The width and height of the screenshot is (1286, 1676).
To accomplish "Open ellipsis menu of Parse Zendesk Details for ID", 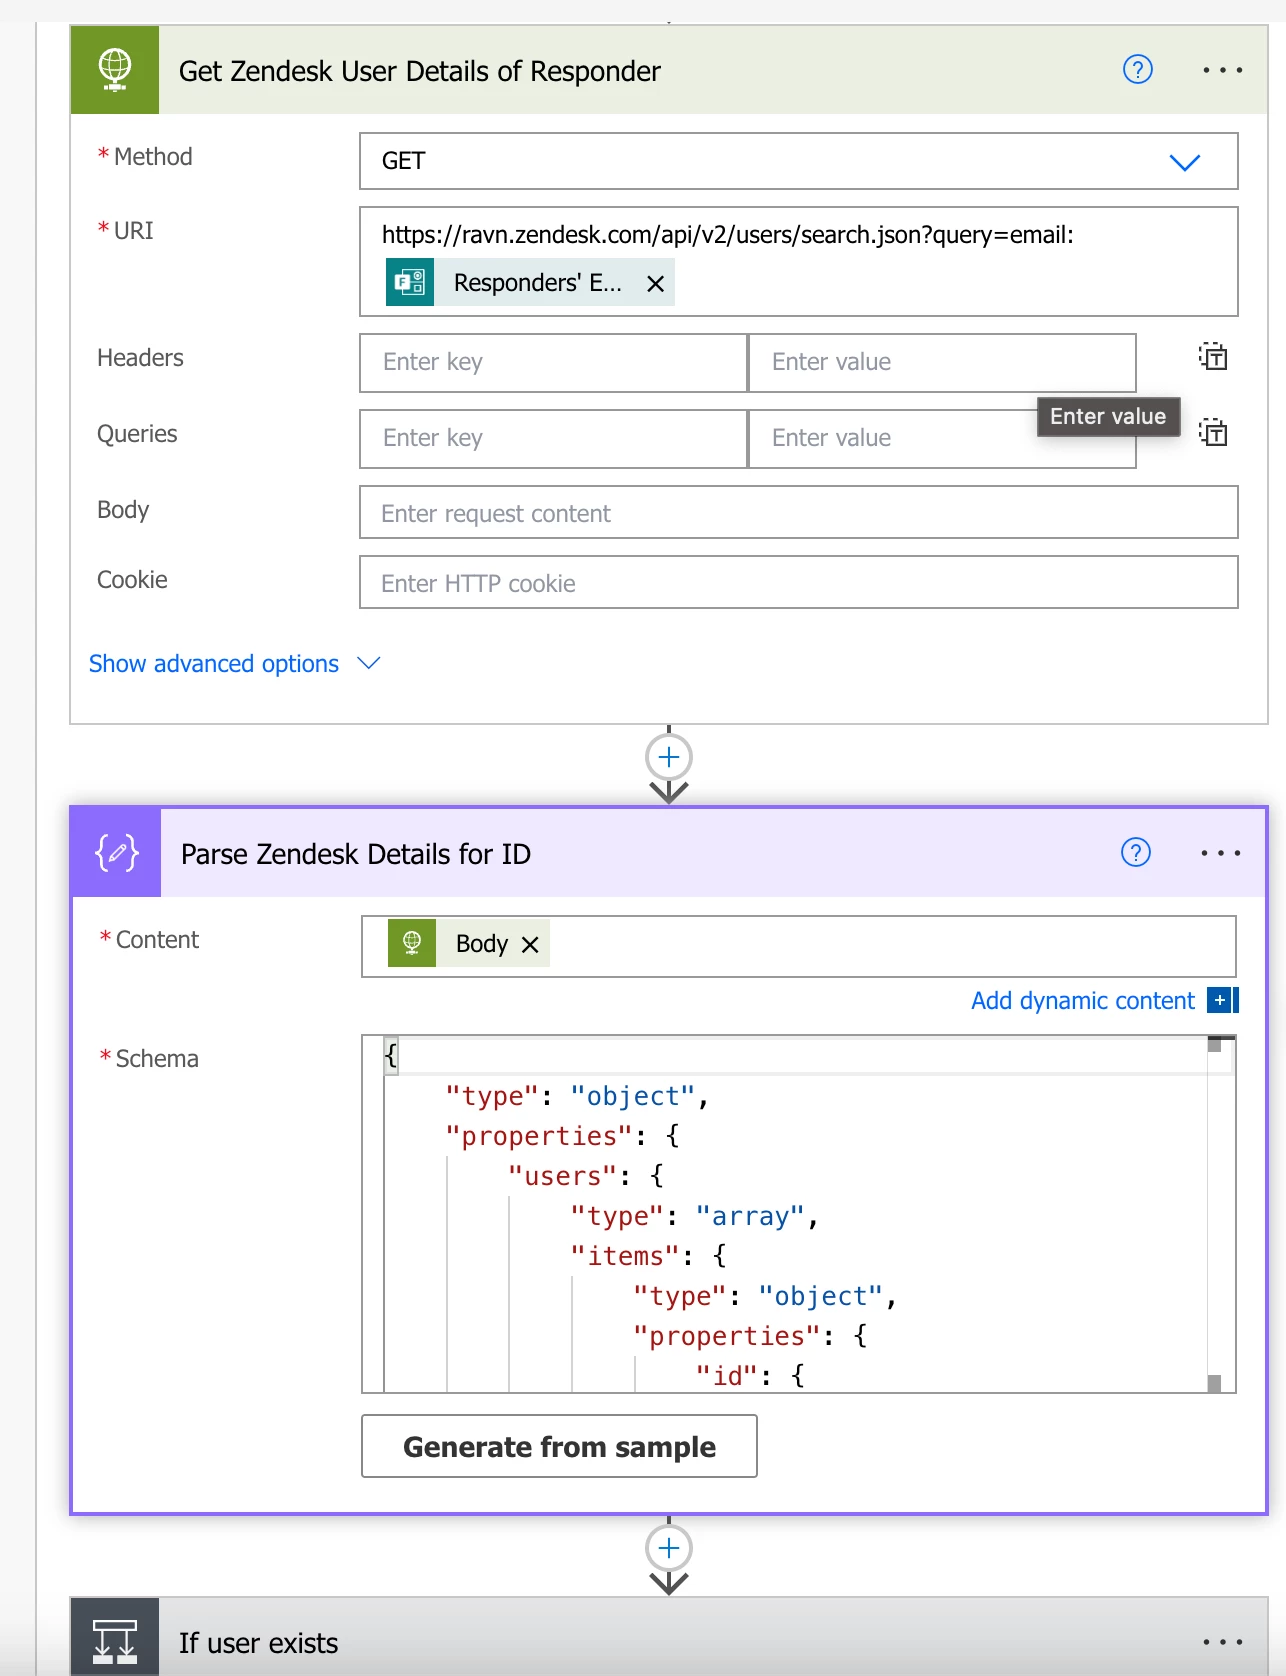I will point(1220,853).
